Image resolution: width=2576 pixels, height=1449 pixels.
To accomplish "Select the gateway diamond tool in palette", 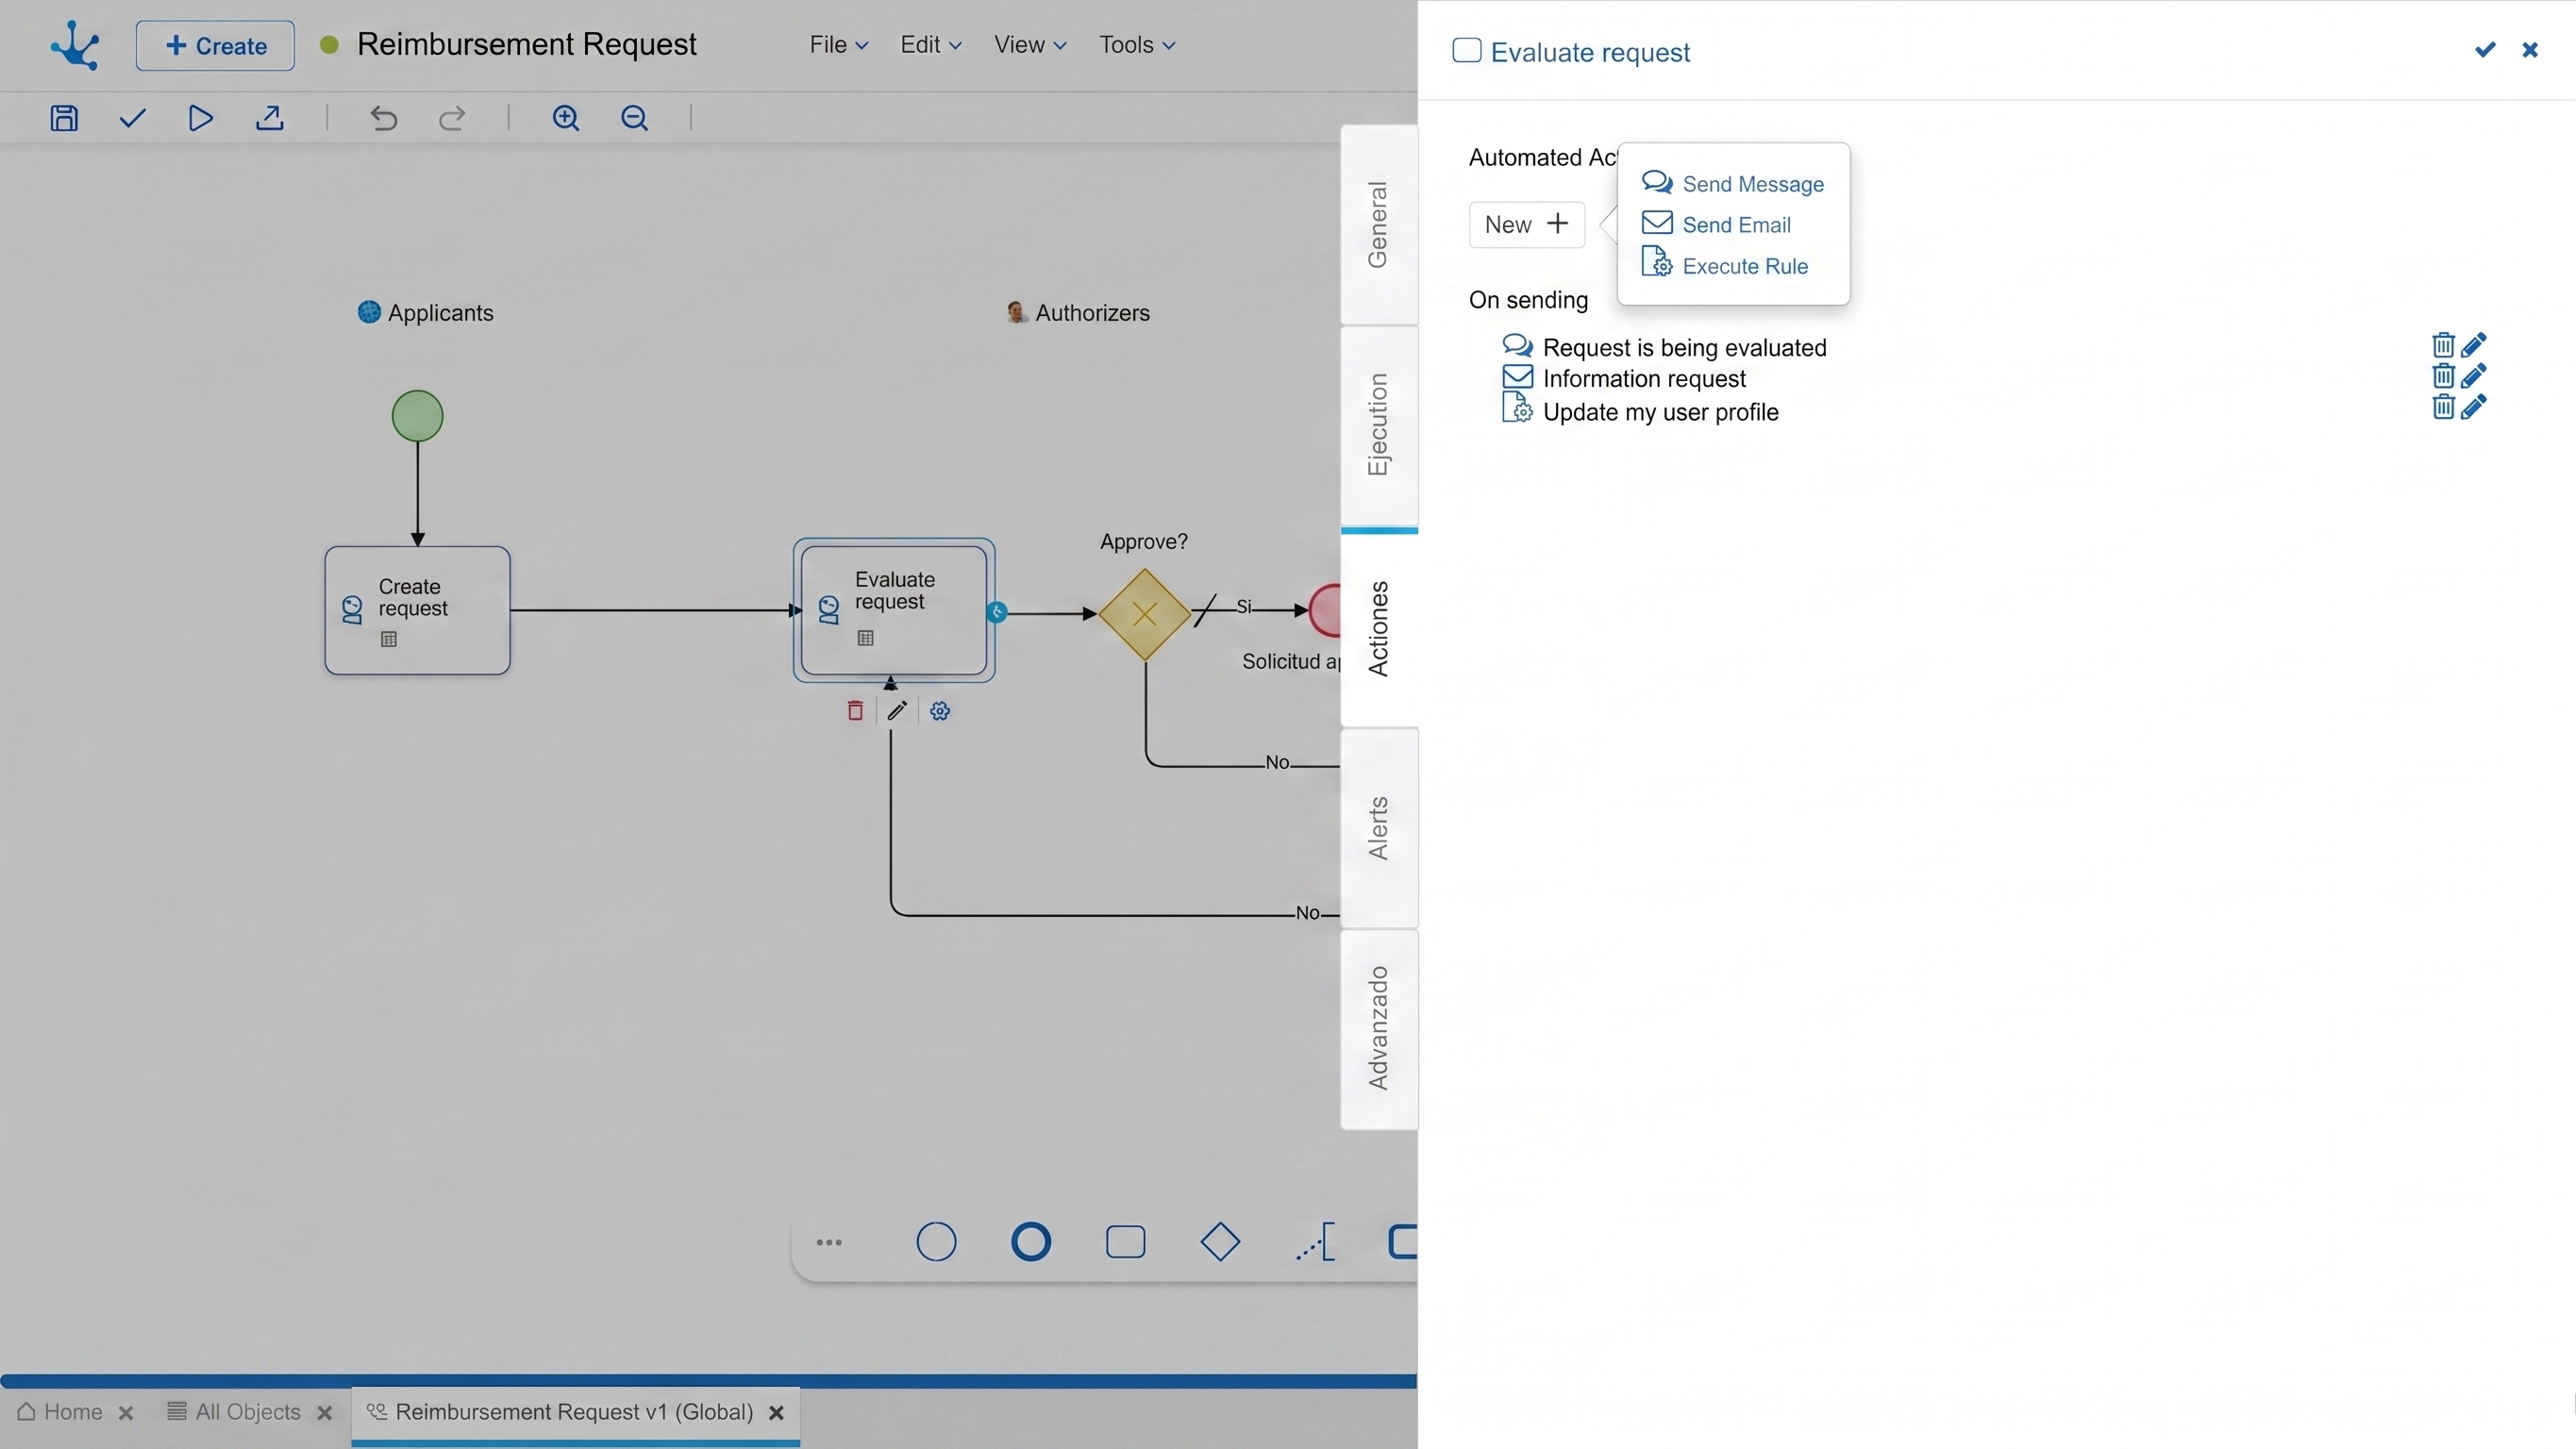I will (x=1220, y=1242).
